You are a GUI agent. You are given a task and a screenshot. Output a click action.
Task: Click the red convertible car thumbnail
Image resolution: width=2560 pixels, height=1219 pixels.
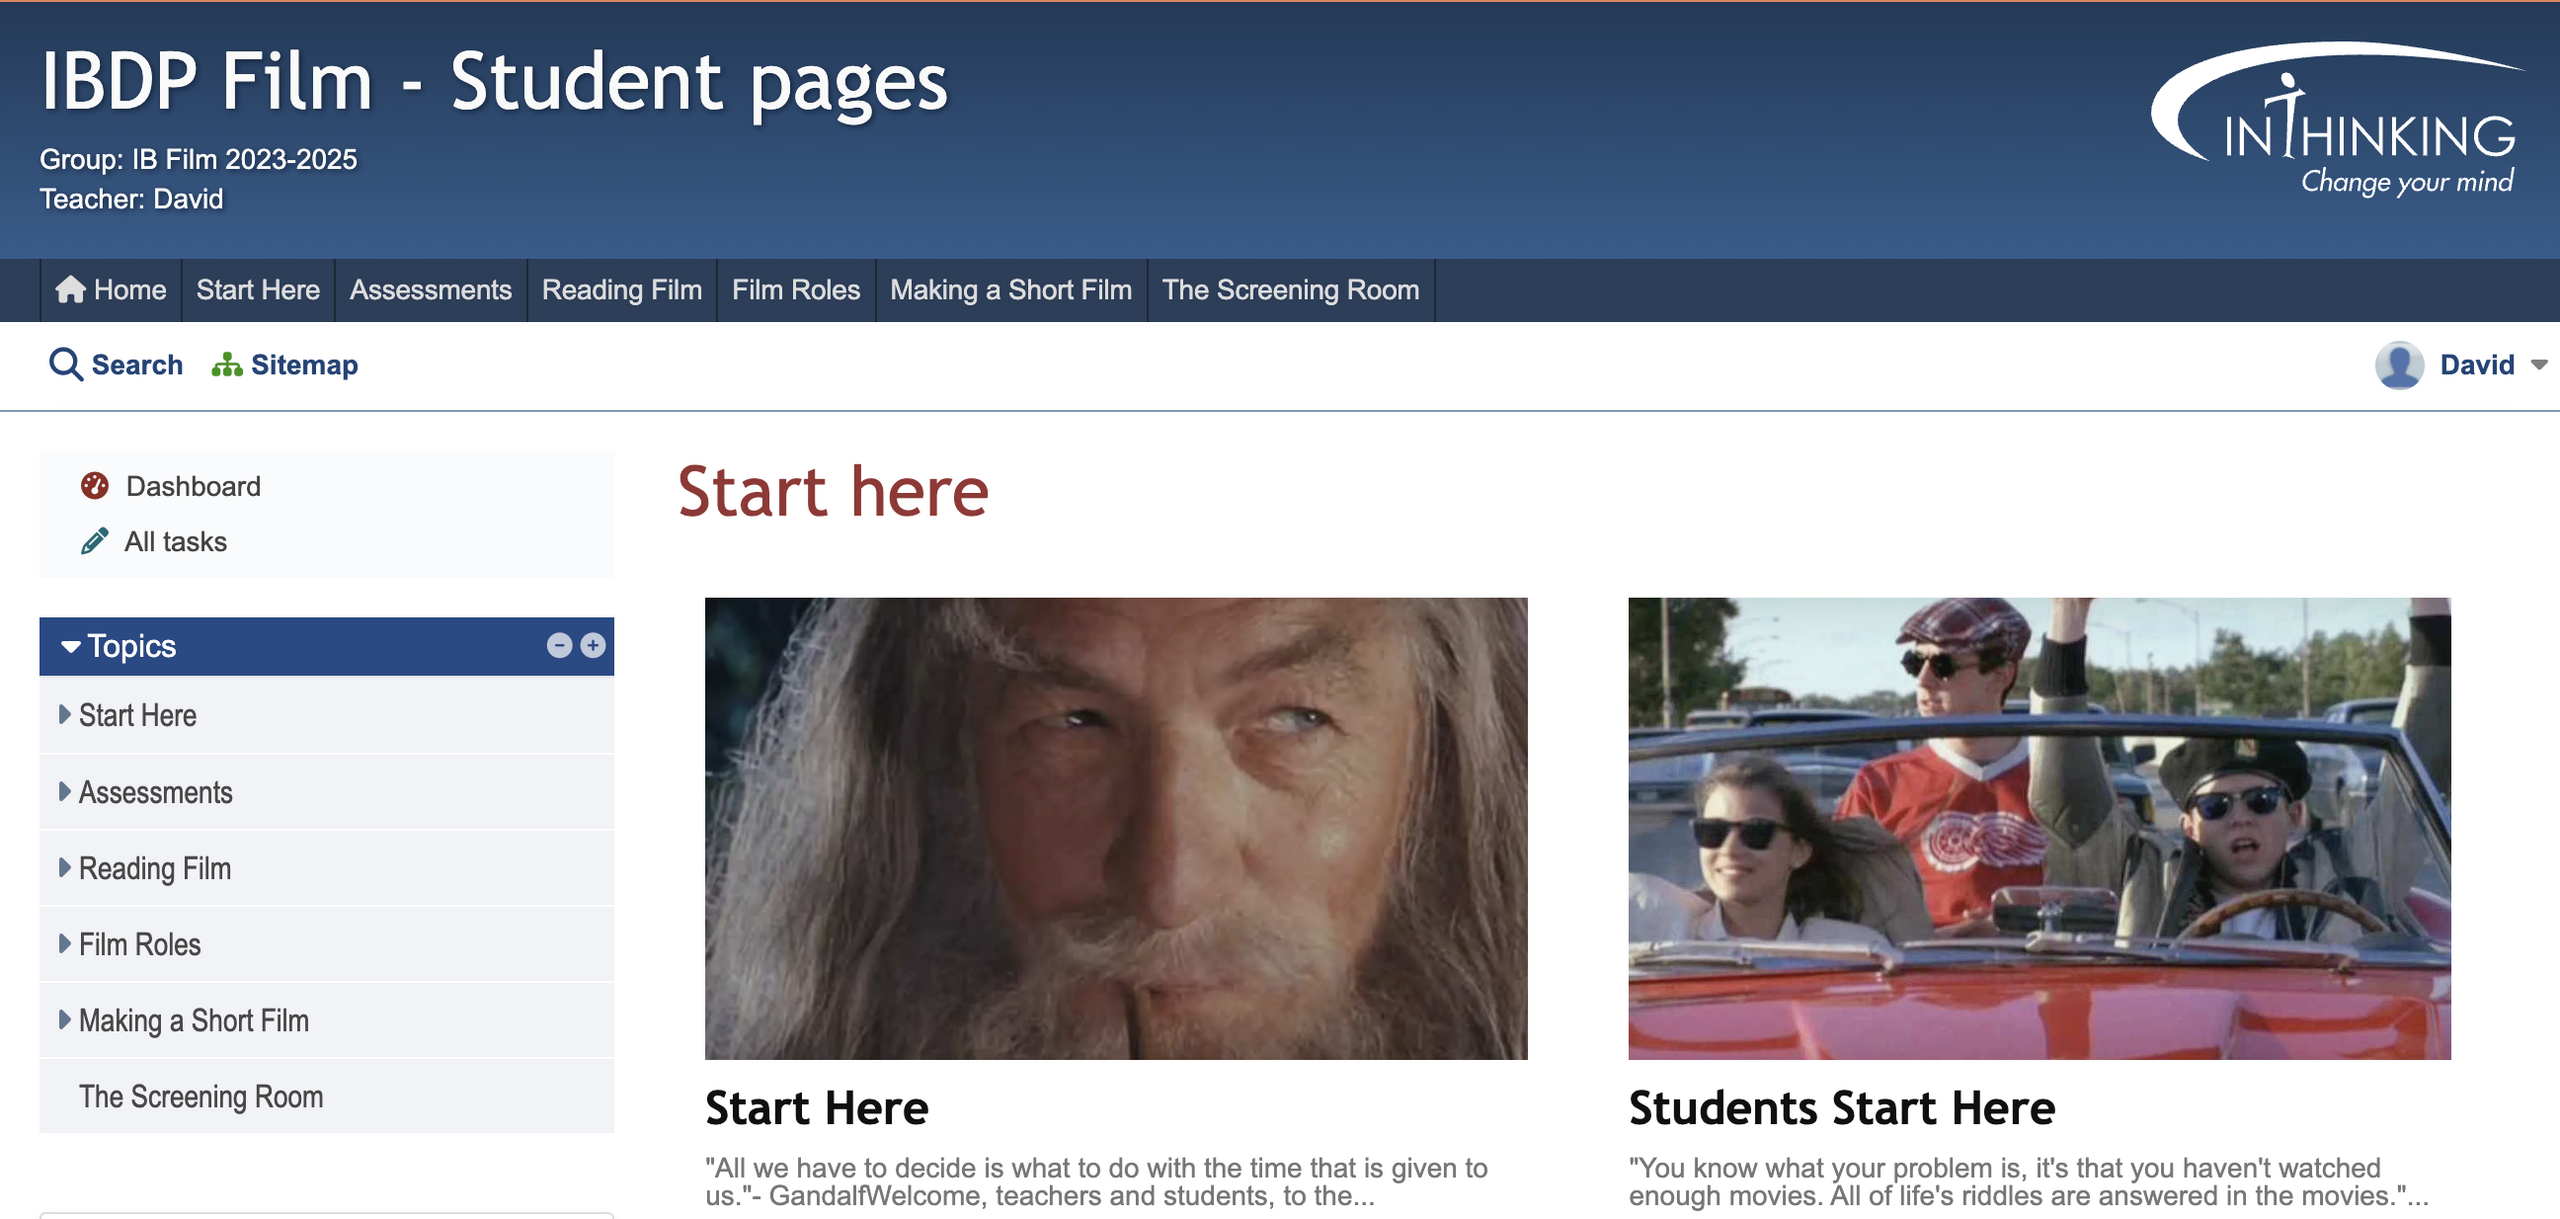pos(2039,828)
